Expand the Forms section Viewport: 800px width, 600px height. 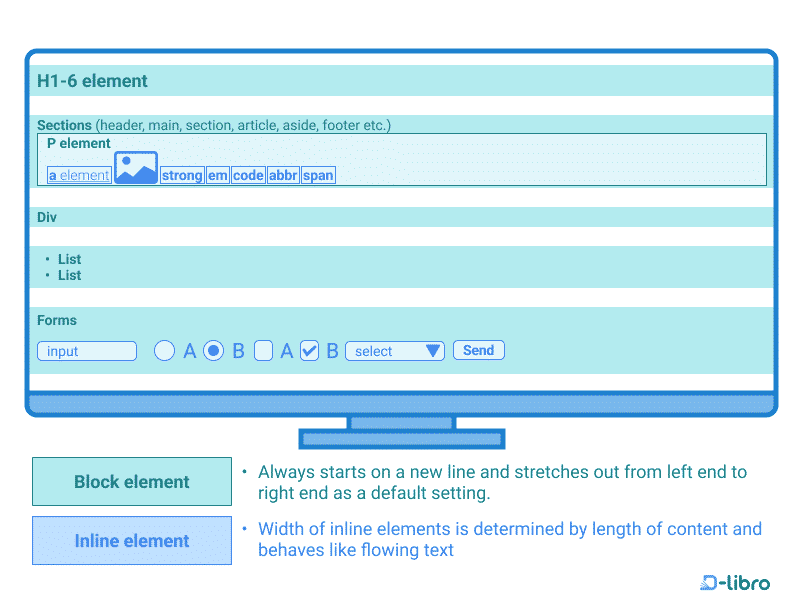(57, 320)
